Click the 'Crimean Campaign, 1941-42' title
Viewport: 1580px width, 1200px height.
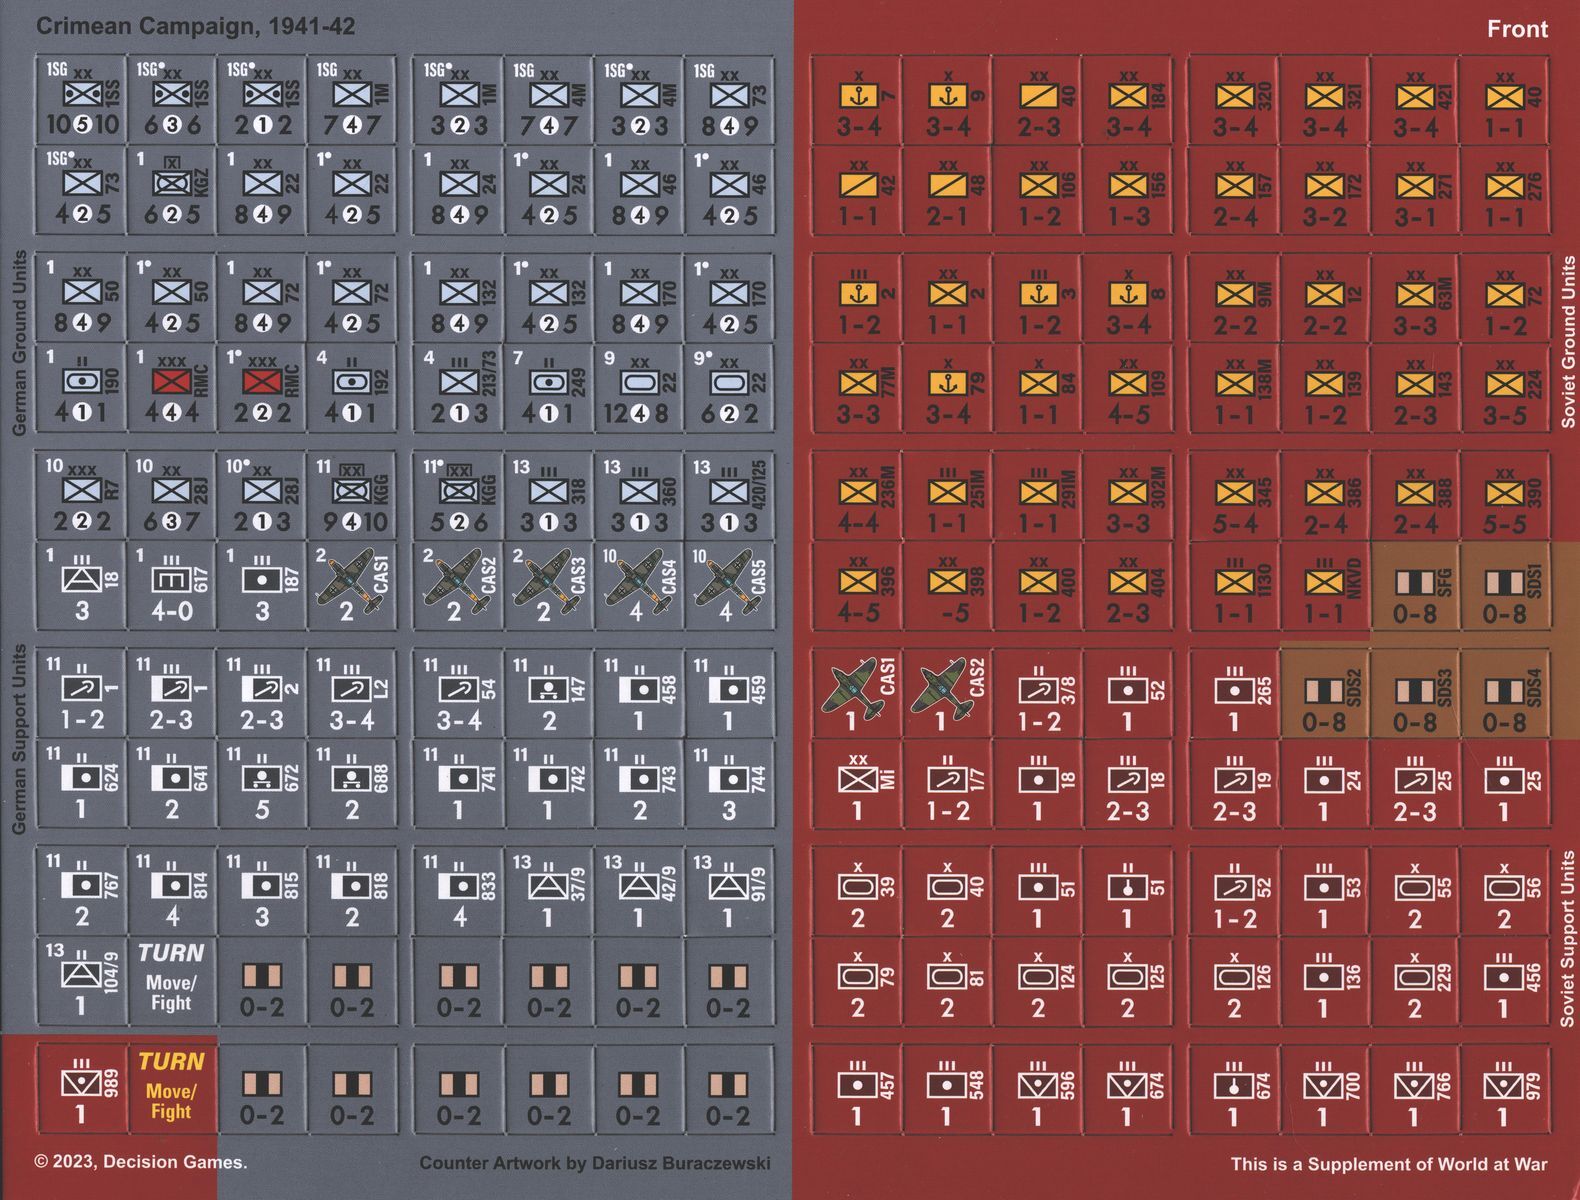(x=195, y=26)
